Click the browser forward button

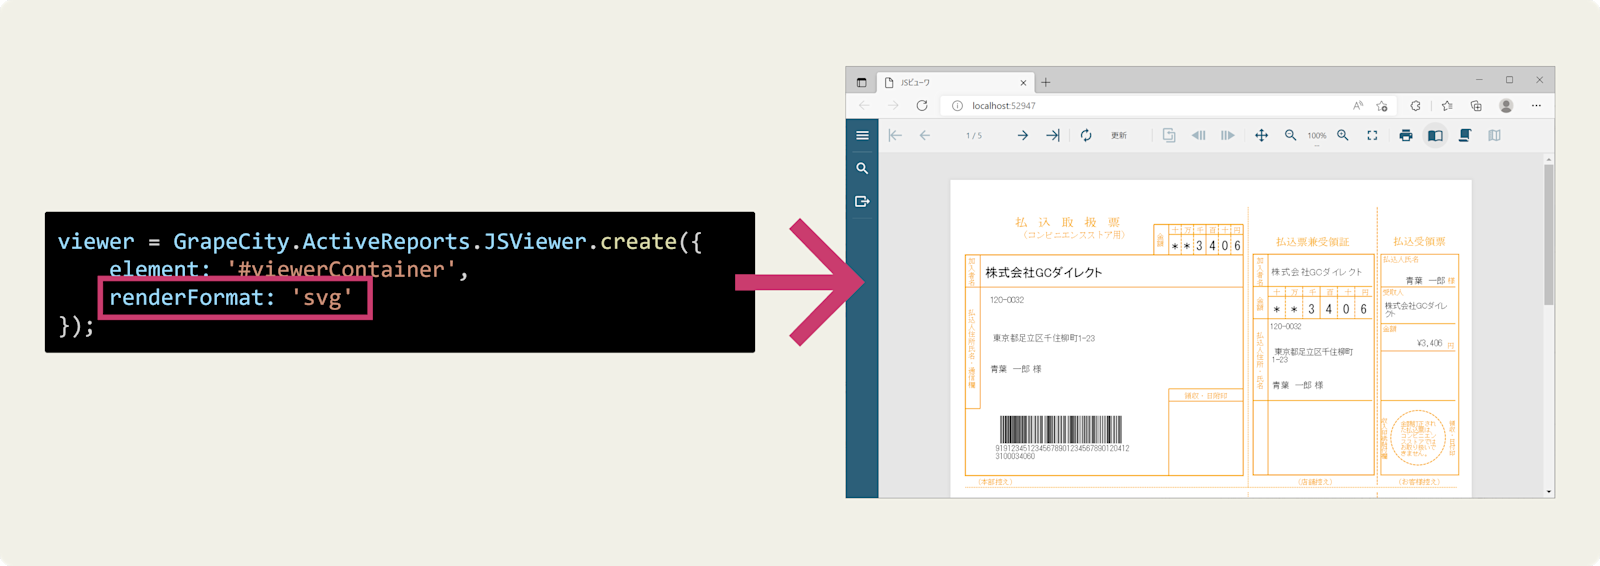click(x=893, y=106)
